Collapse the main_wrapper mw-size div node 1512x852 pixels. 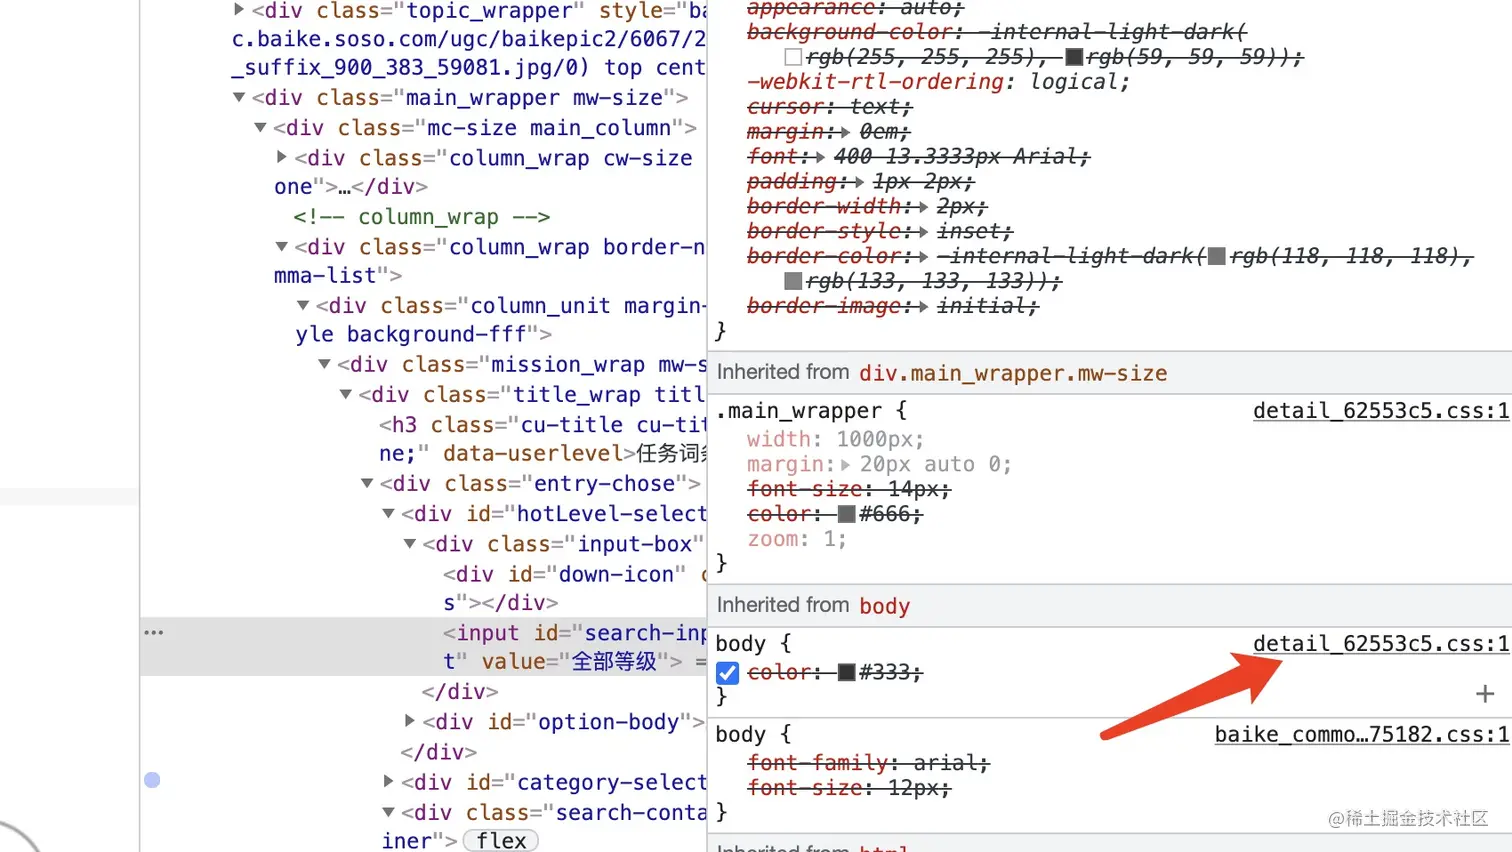(x=239, y=97)
